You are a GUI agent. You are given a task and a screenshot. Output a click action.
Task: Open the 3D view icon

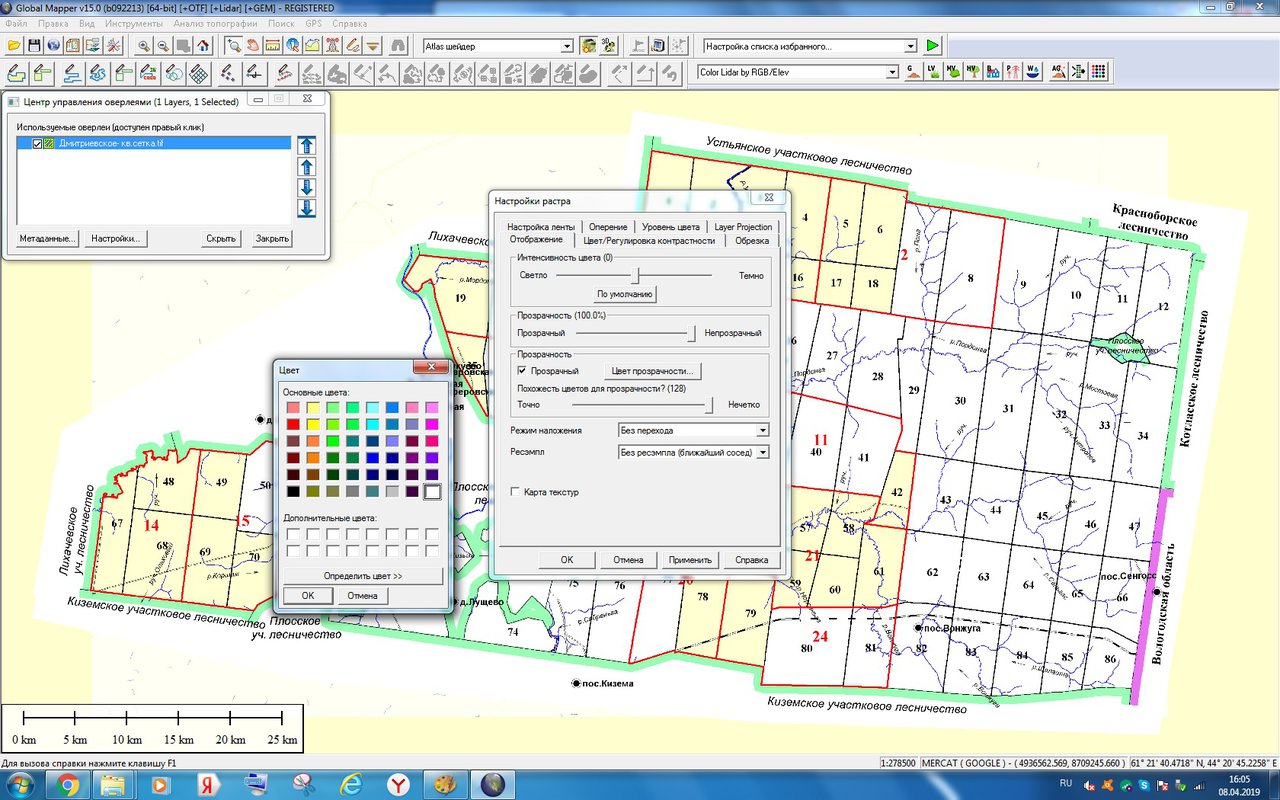click(608, 45)
